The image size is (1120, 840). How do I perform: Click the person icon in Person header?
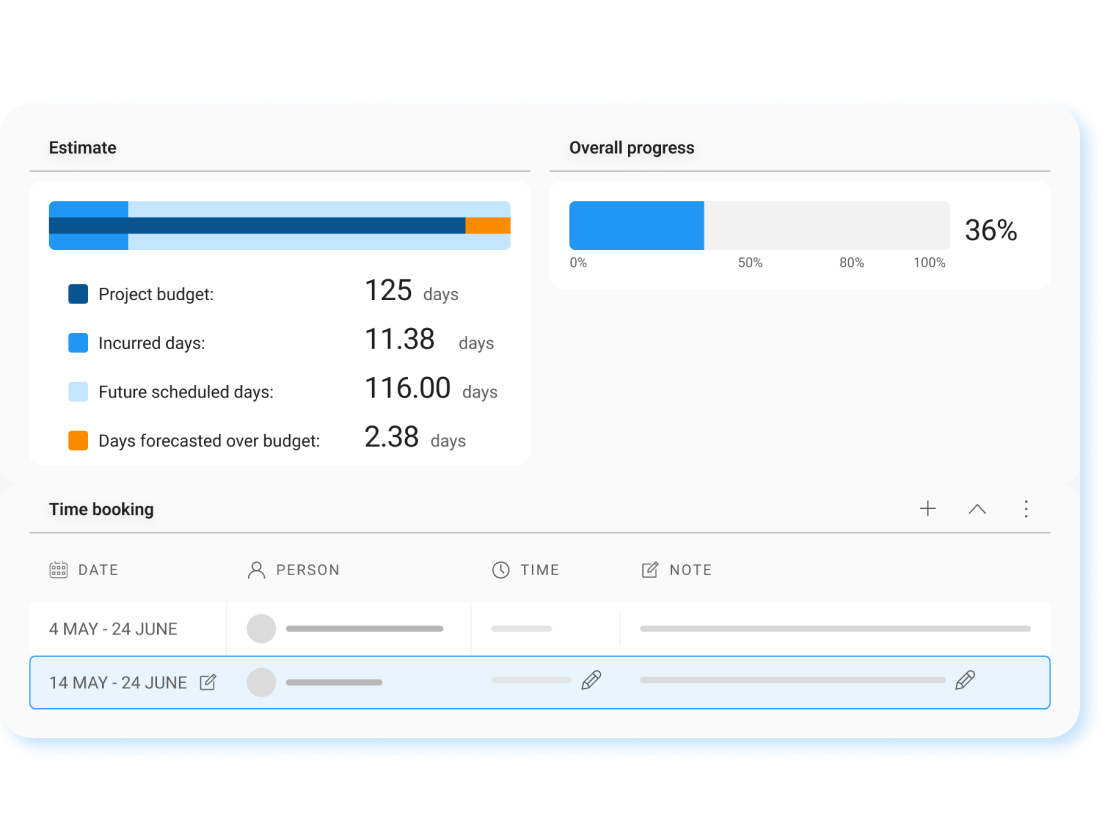click(x=256, y=570)
